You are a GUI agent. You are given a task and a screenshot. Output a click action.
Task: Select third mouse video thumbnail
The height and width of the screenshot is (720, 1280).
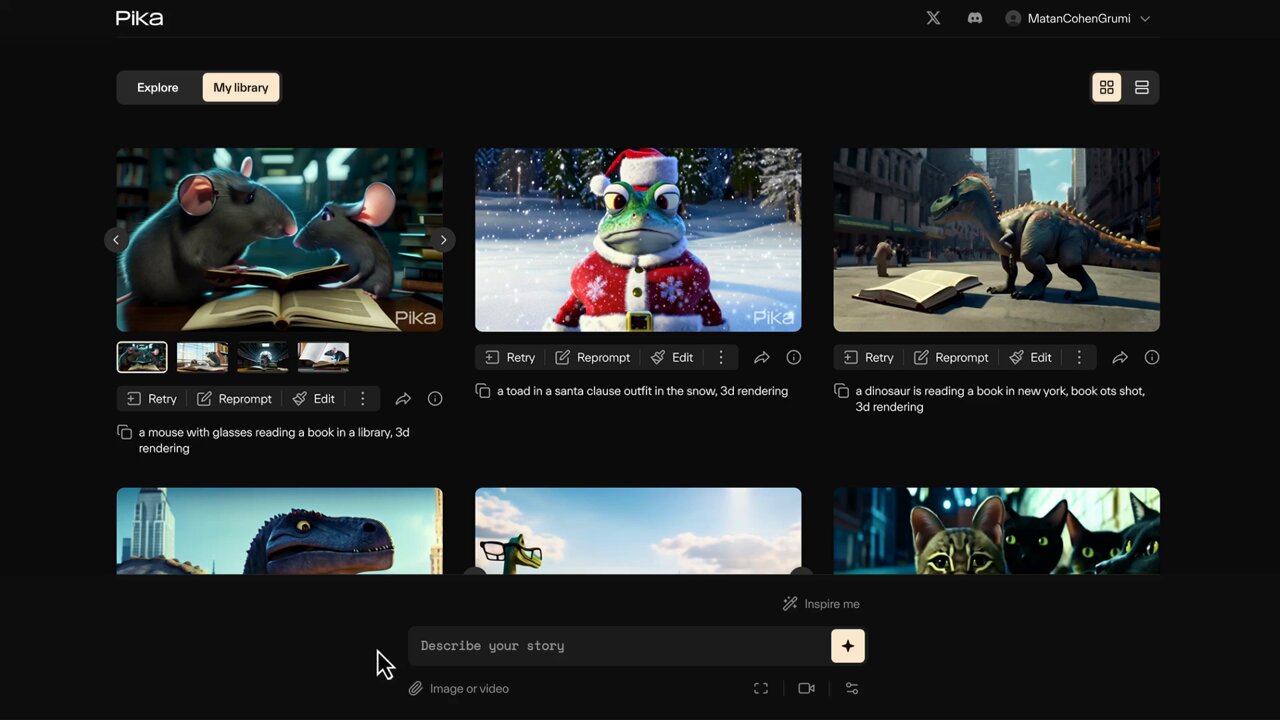263,357
